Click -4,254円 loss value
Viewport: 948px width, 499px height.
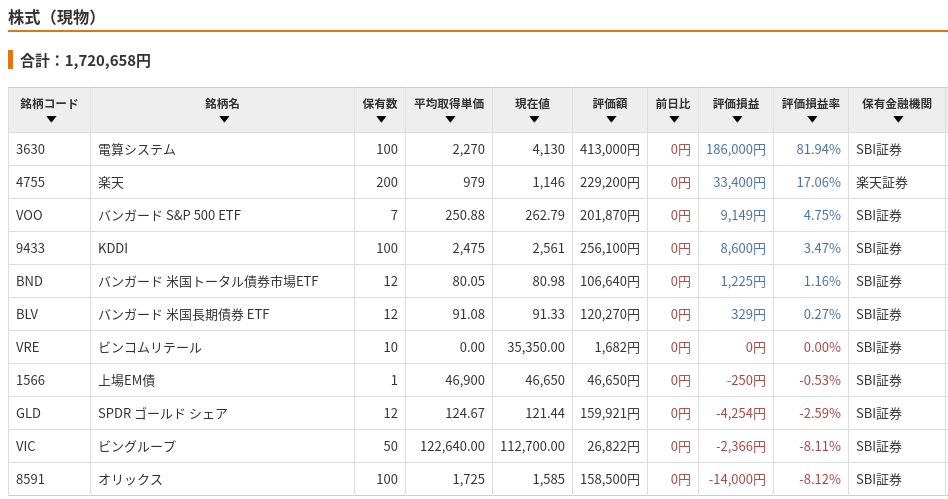(741, 413)
